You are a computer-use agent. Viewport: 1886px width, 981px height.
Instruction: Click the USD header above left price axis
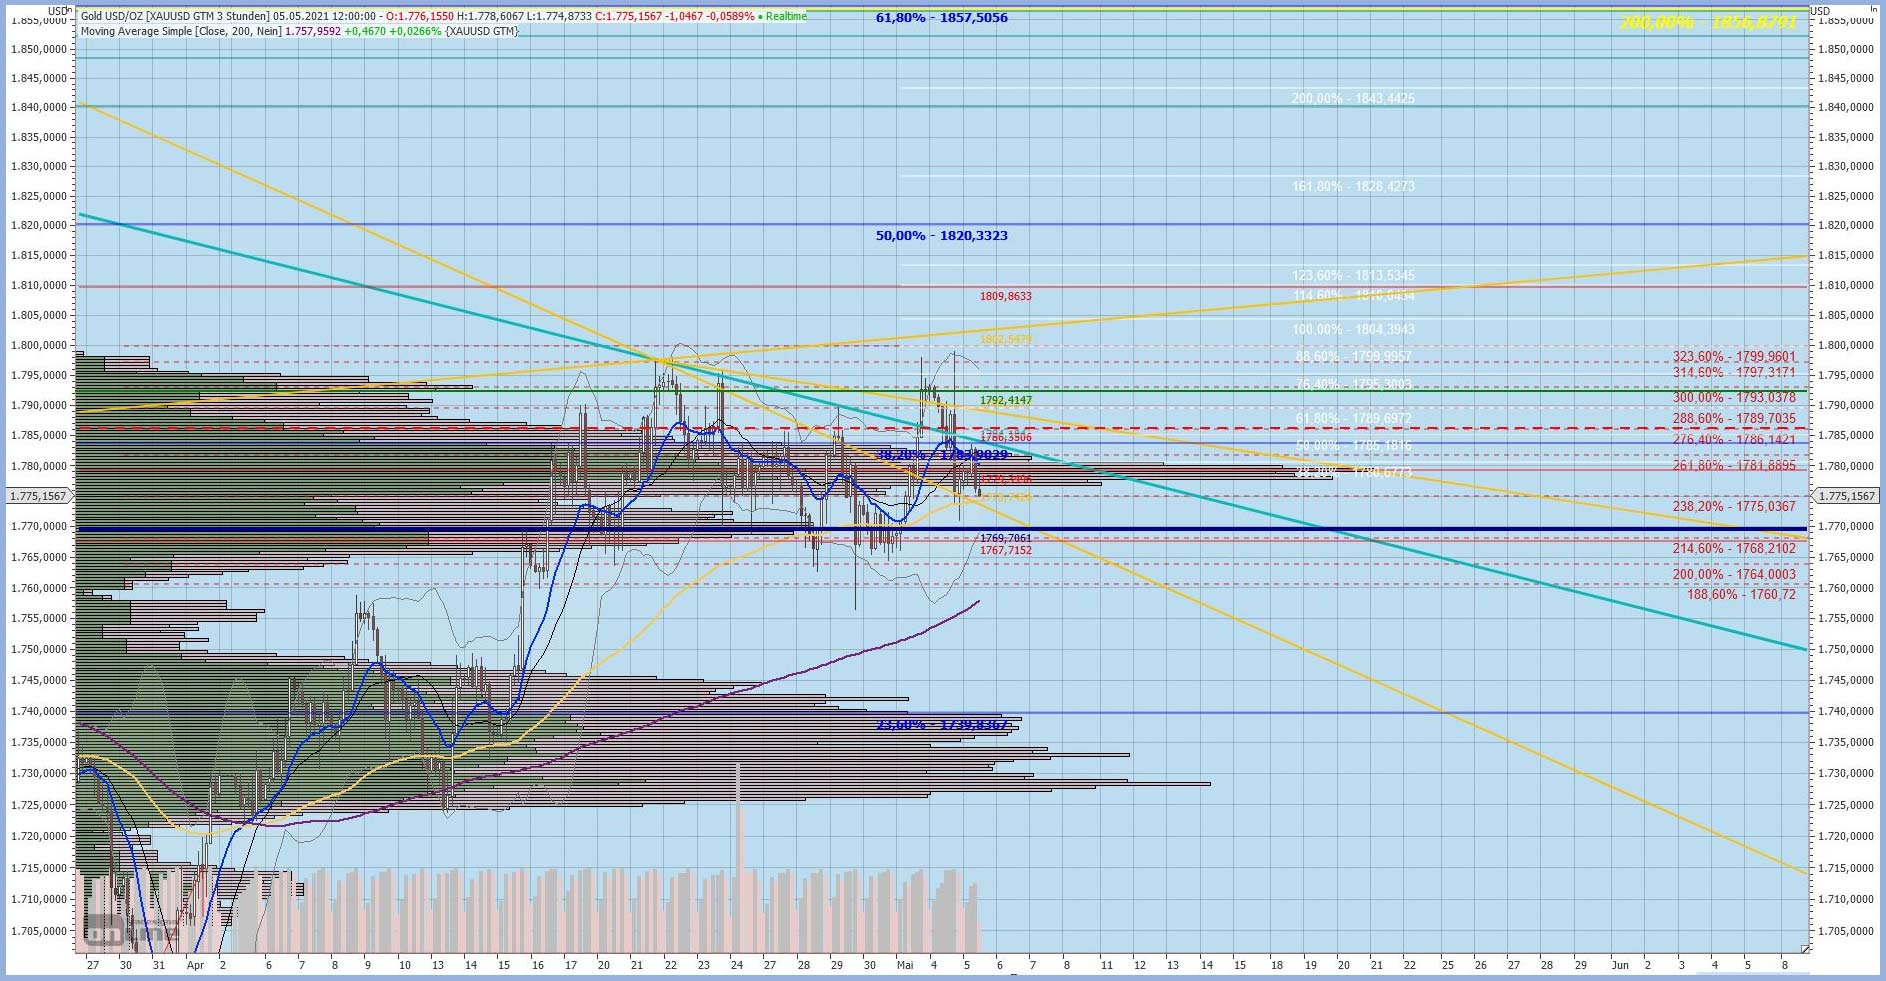[57, 11]
